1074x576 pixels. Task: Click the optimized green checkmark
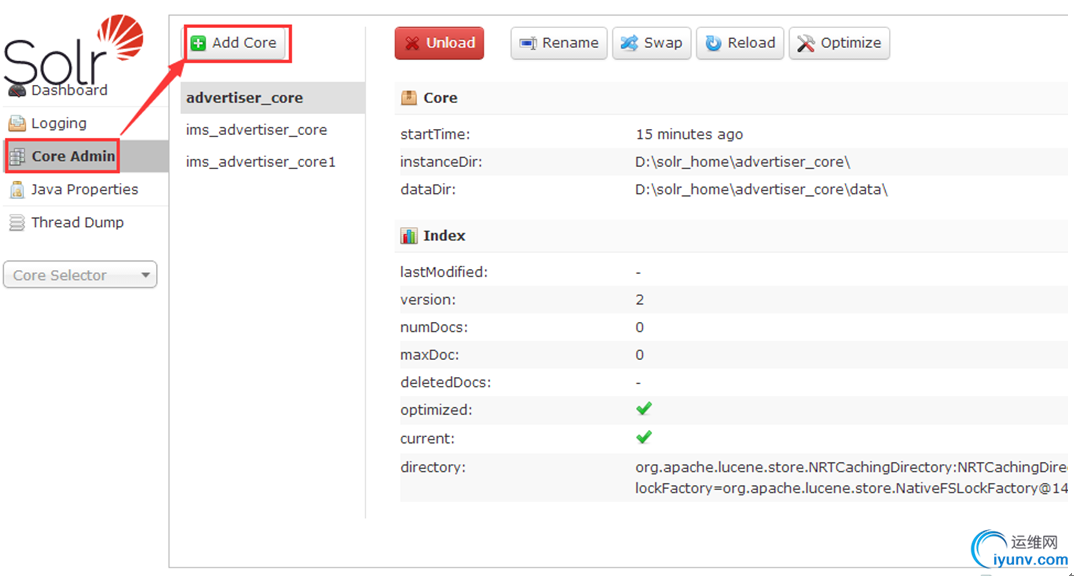(644, 409)
